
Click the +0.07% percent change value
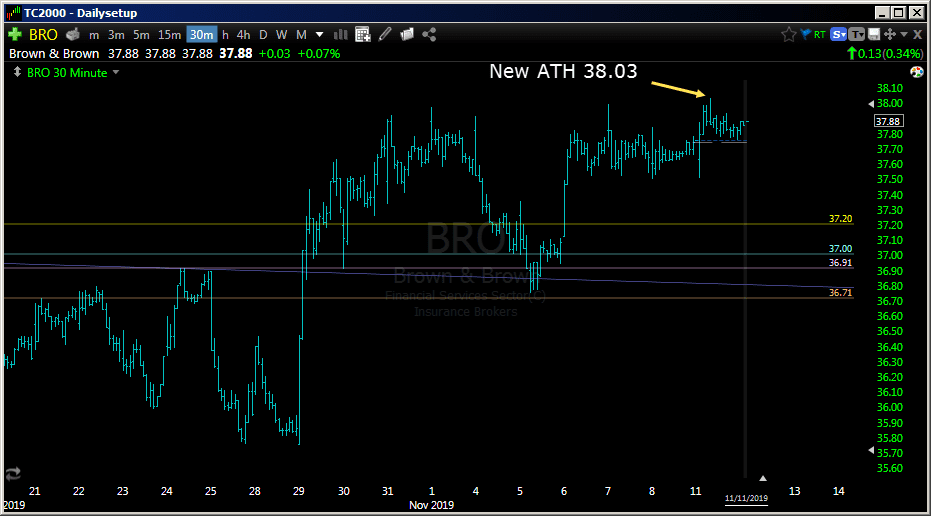tap(319, 53)
